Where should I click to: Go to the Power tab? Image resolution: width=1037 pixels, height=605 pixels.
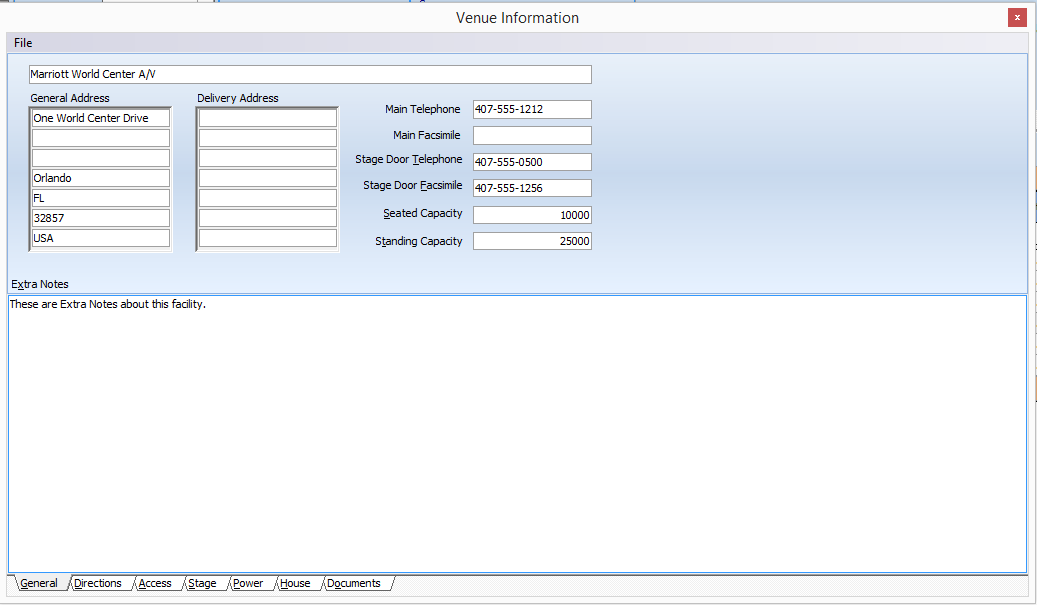[248, 584]
